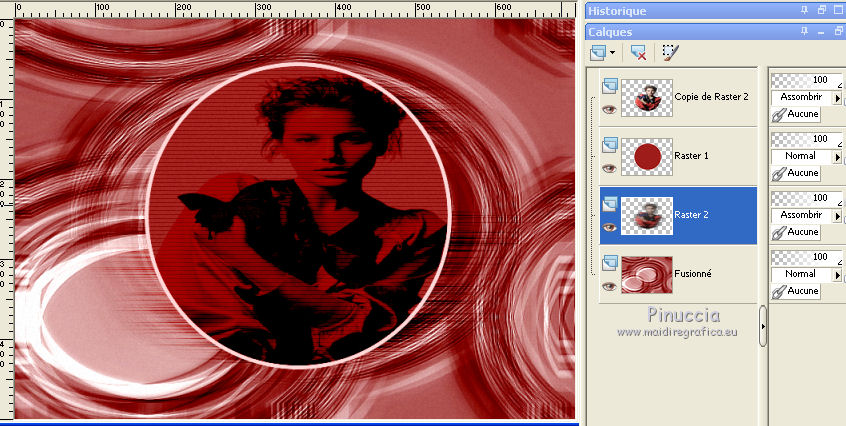Select layer name 'Raster 1'
Screen dimensions: 846x426
(691, 156)
